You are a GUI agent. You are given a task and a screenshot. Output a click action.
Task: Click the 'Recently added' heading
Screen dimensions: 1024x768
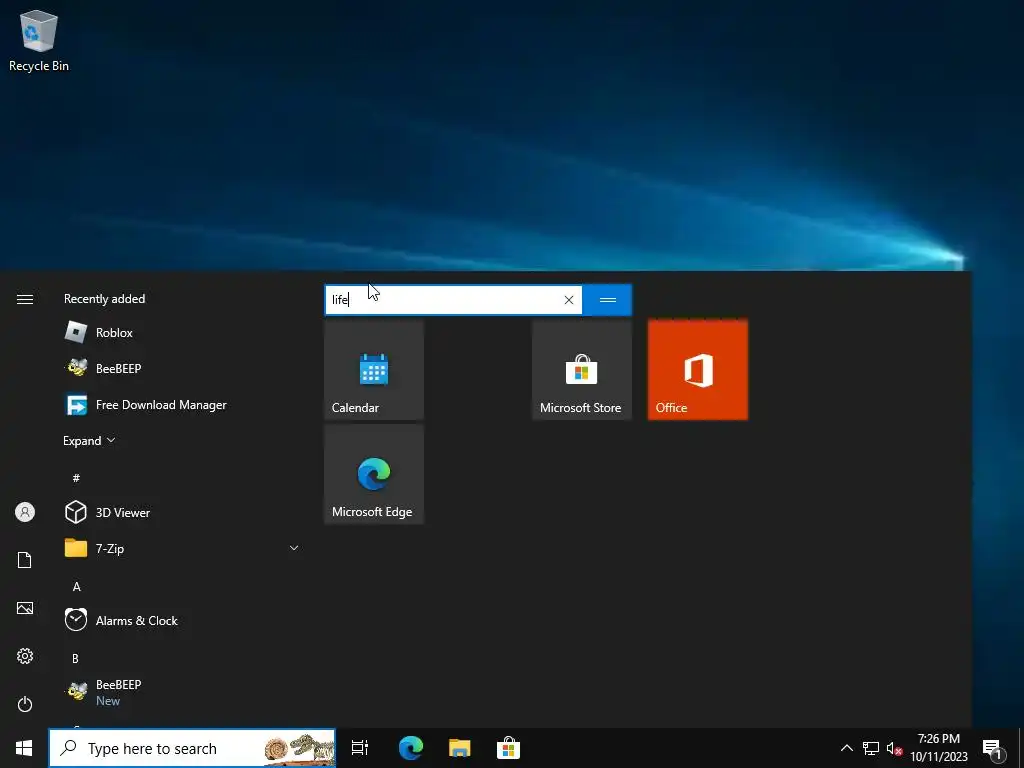coord(104,299)
